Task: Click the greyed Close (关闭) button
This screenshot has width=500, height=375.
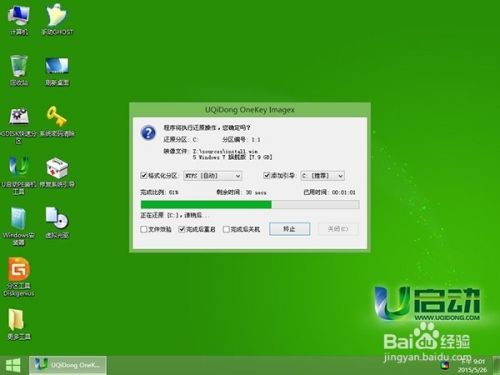Action: (x=338, y=229)
